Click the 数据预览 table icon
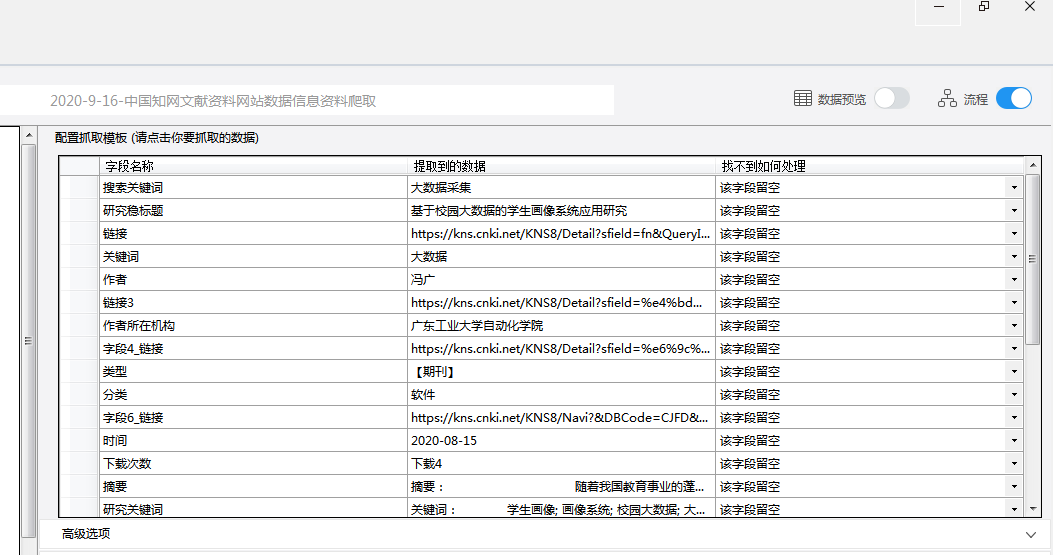This screenshot has width=1053, height=555. click(803, 98)
